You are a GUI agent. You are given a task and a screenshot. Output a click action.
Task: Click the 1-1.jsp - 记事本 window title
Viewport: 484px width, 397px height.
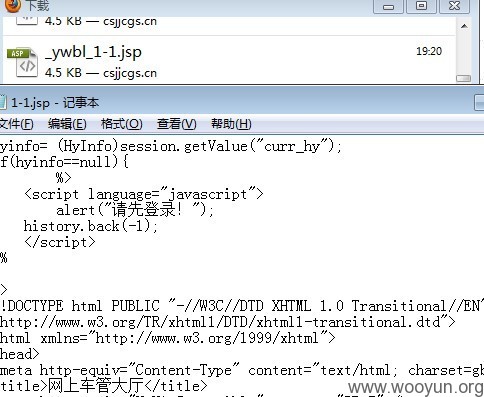55,103
